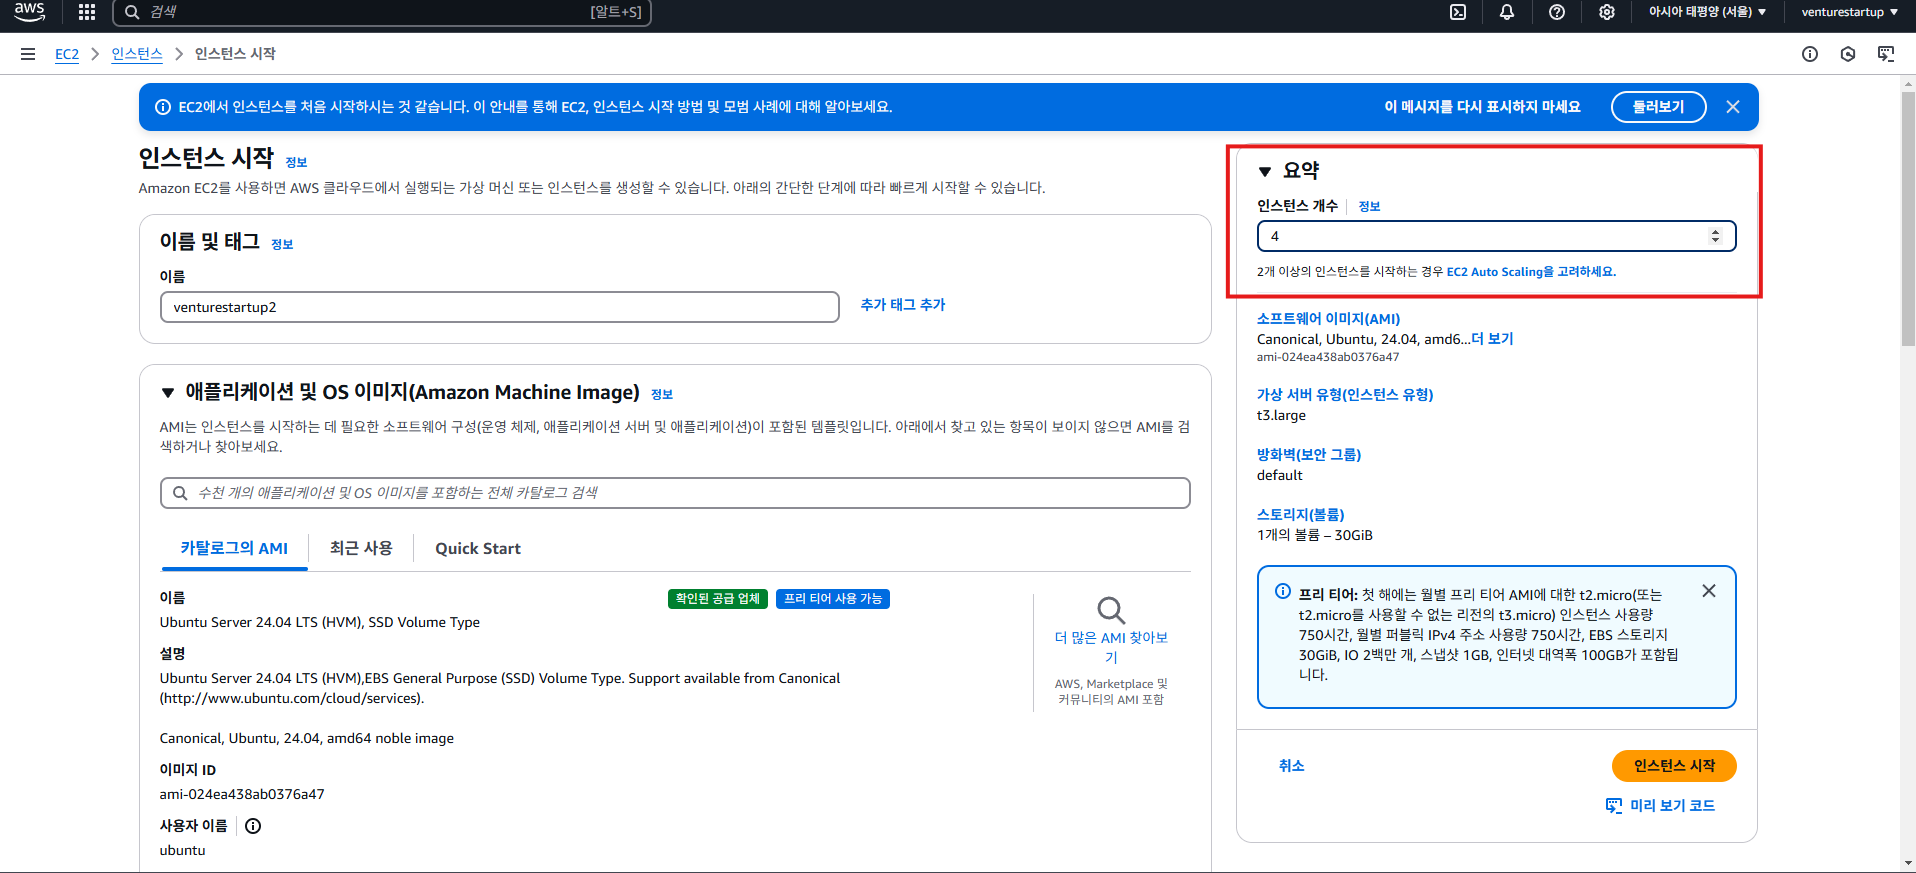Image resolution: width=1916 pixels, height=873 pixels.
Task: Click the AMI catalog search field
Action: (x=675, y=493)
